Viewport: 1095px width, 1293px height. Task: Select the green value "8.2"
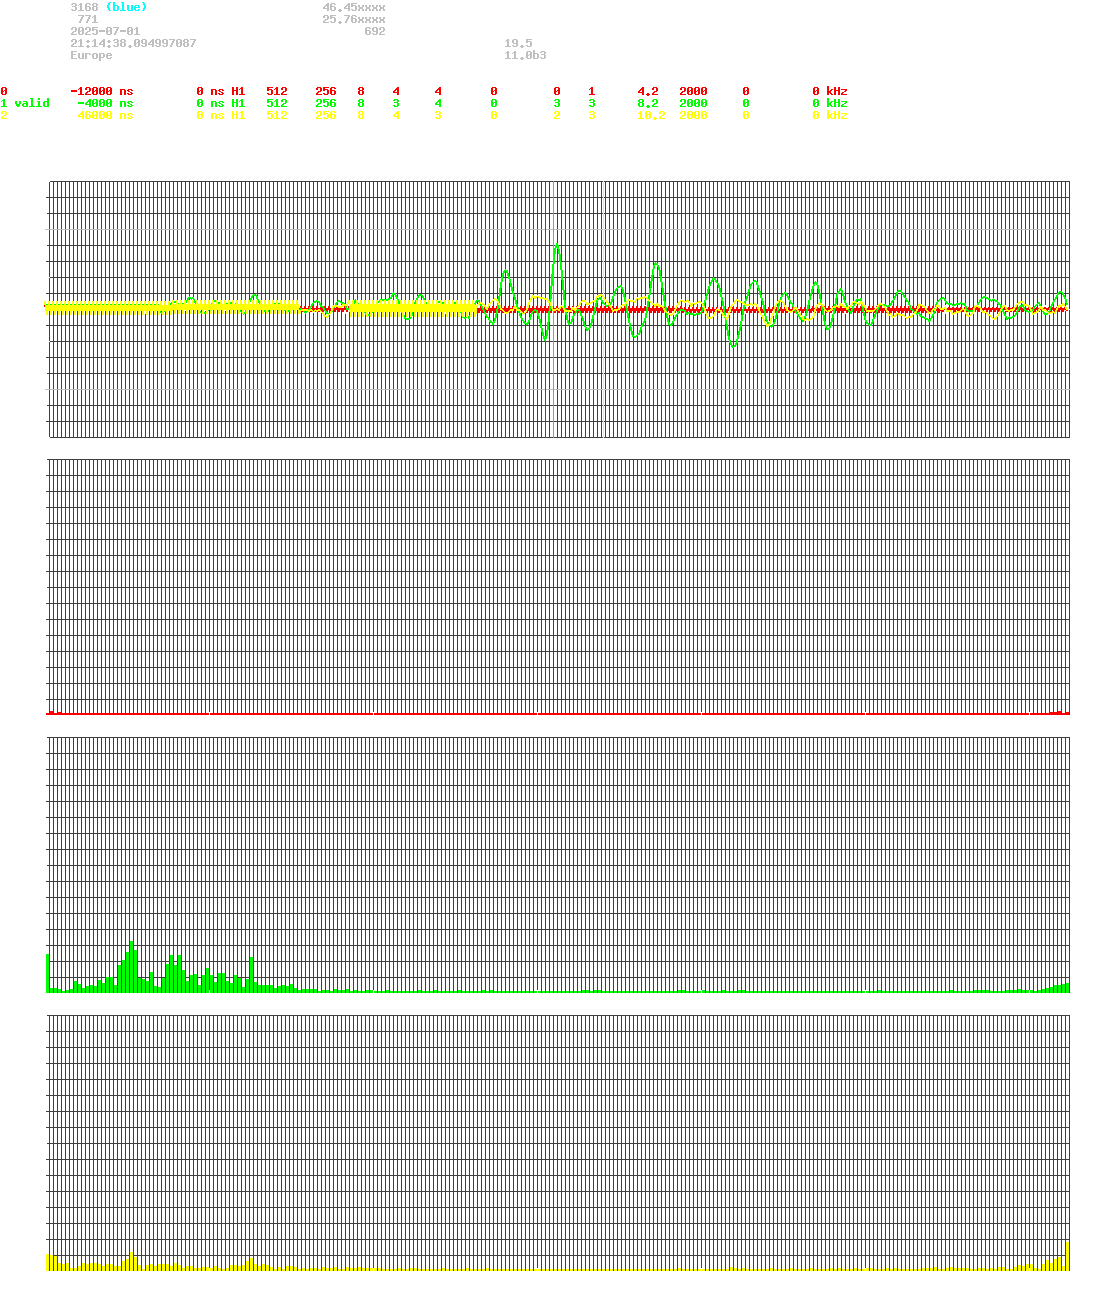(x=648, y=104)
